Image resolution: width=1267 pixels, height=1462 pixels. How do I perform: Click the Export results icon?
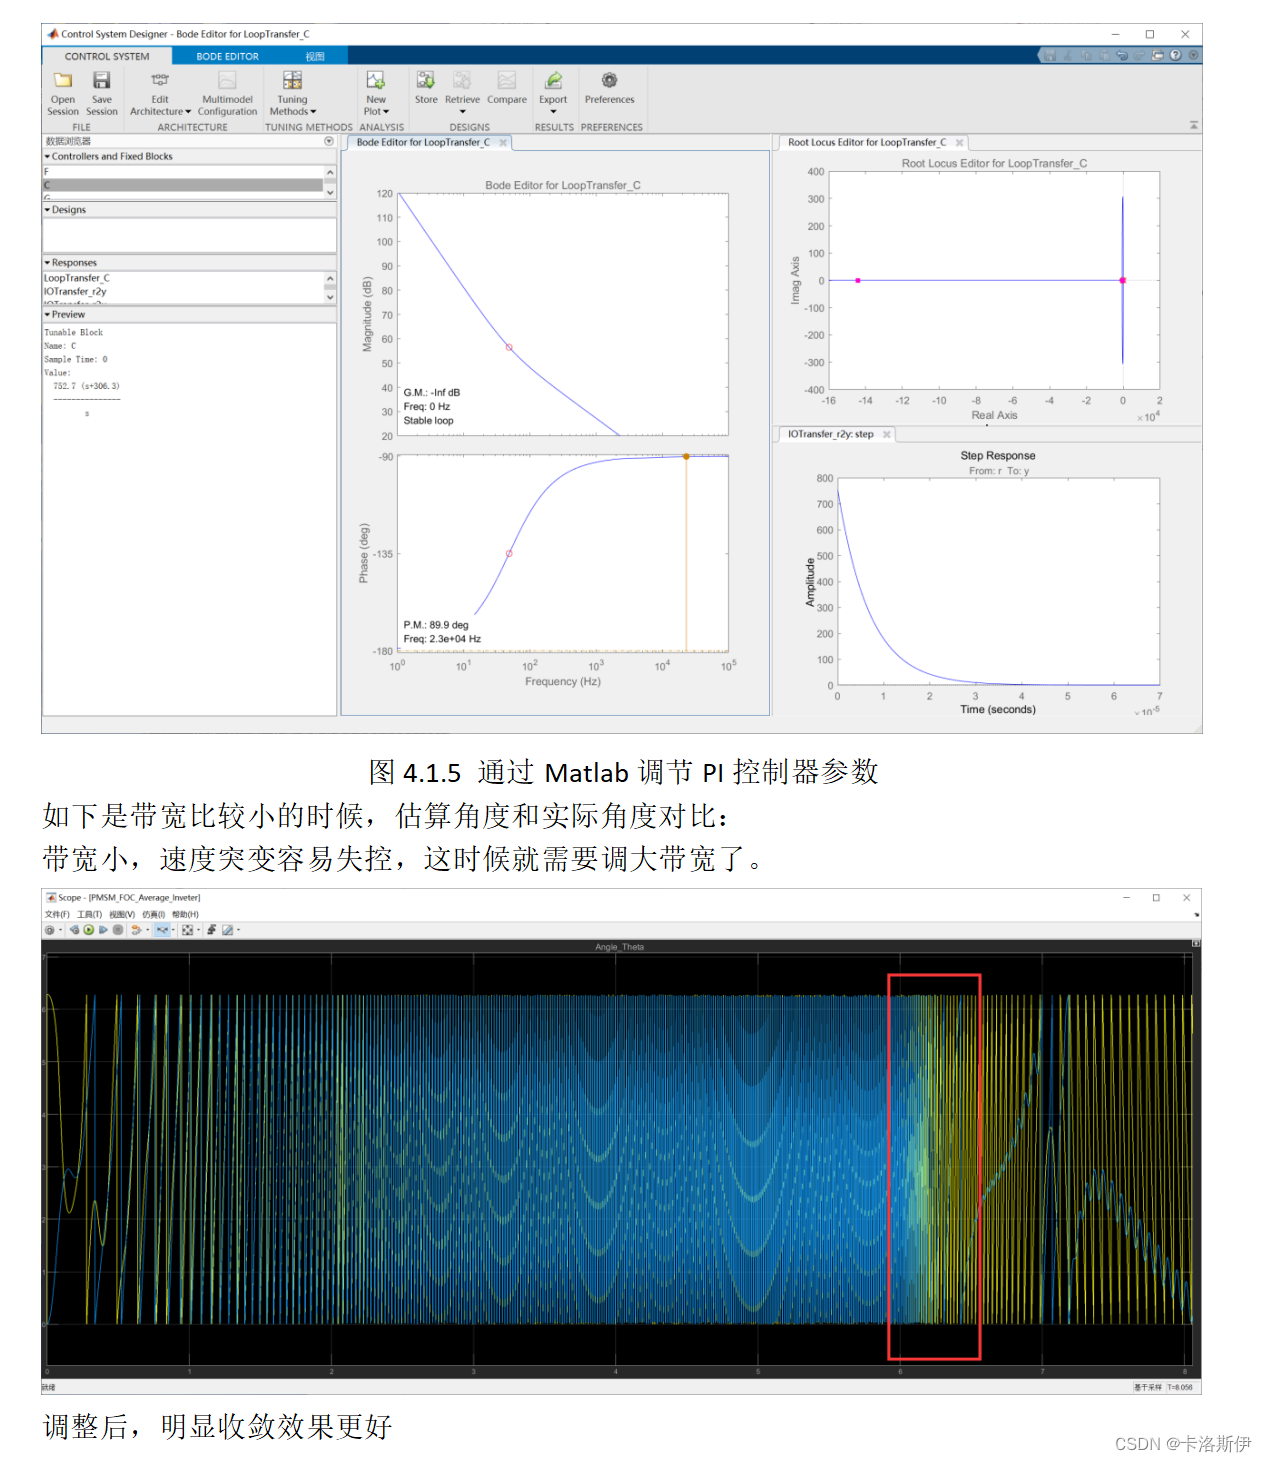point(553,80)
